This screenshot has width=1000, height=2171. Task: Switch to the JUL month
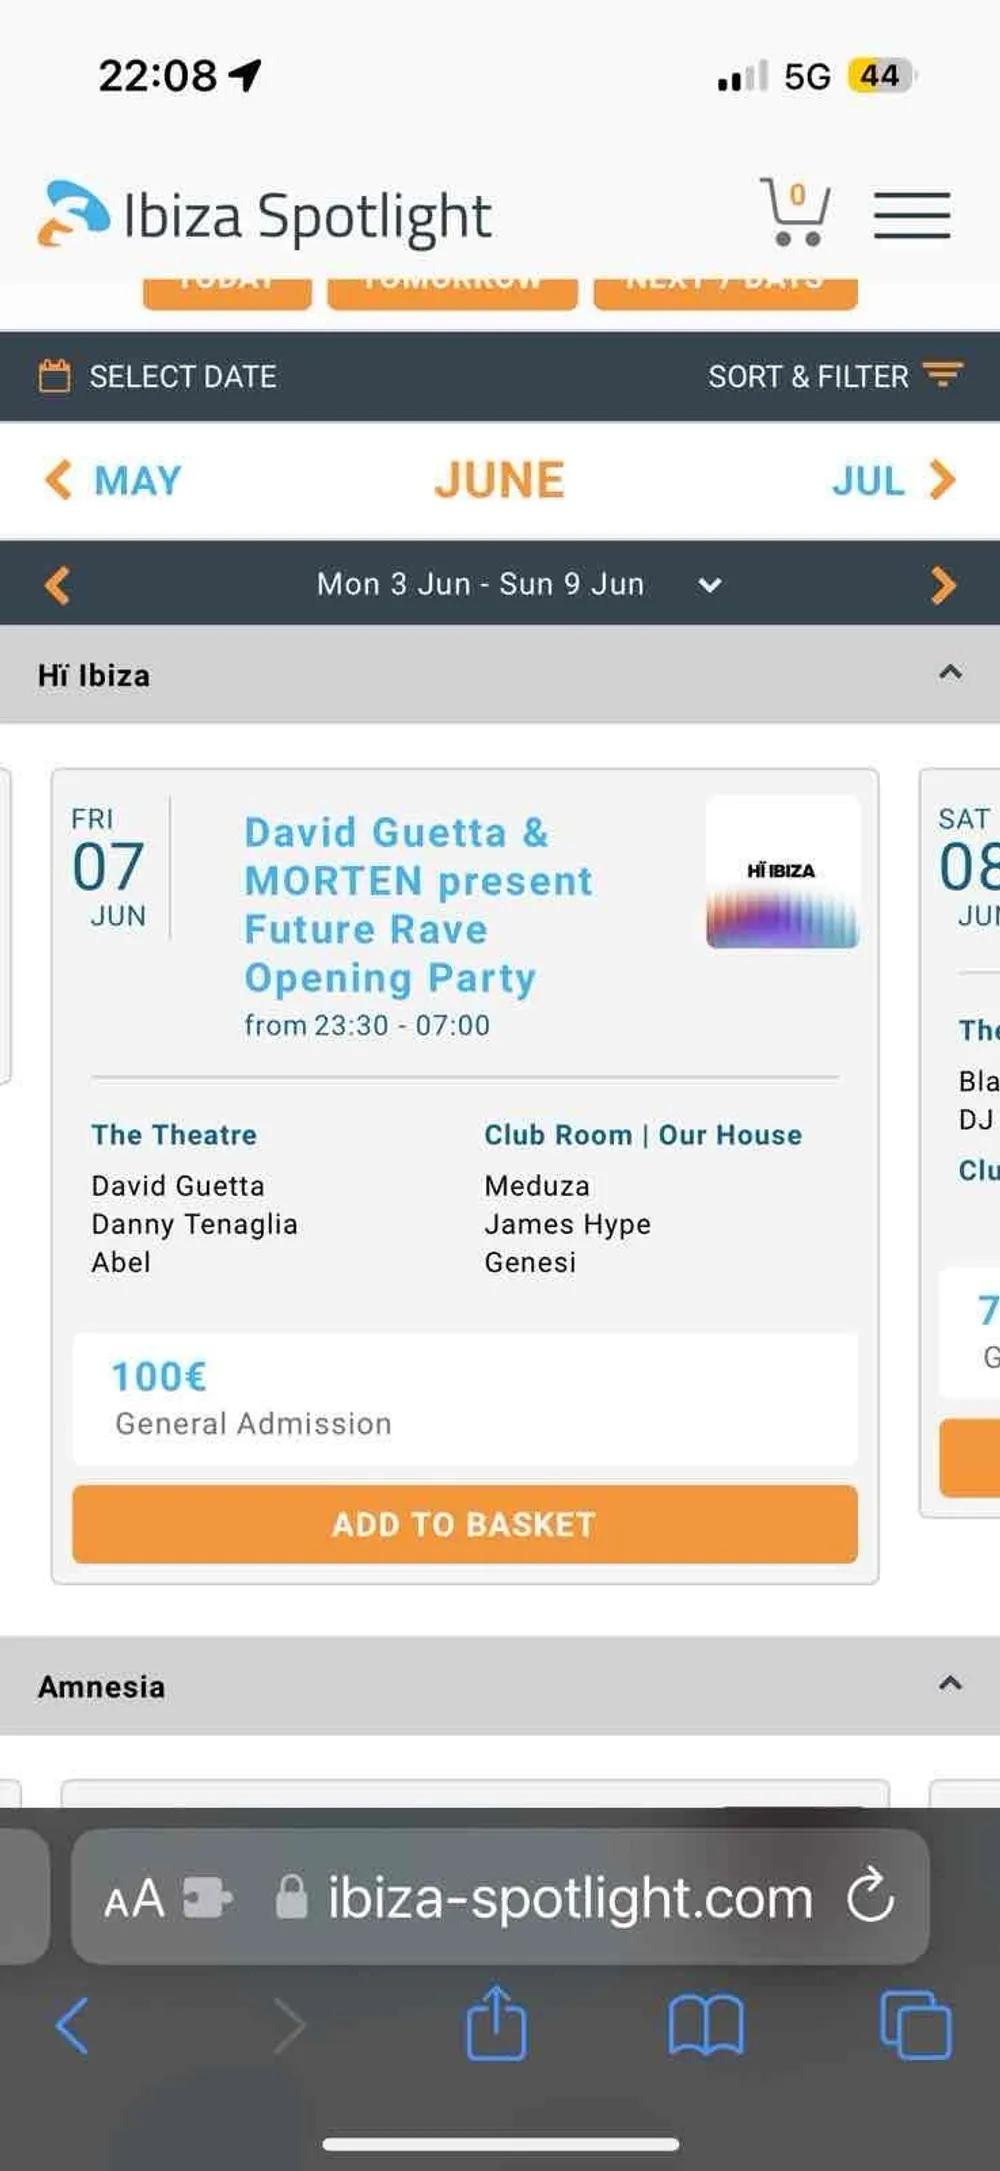[x=892, y=481]
